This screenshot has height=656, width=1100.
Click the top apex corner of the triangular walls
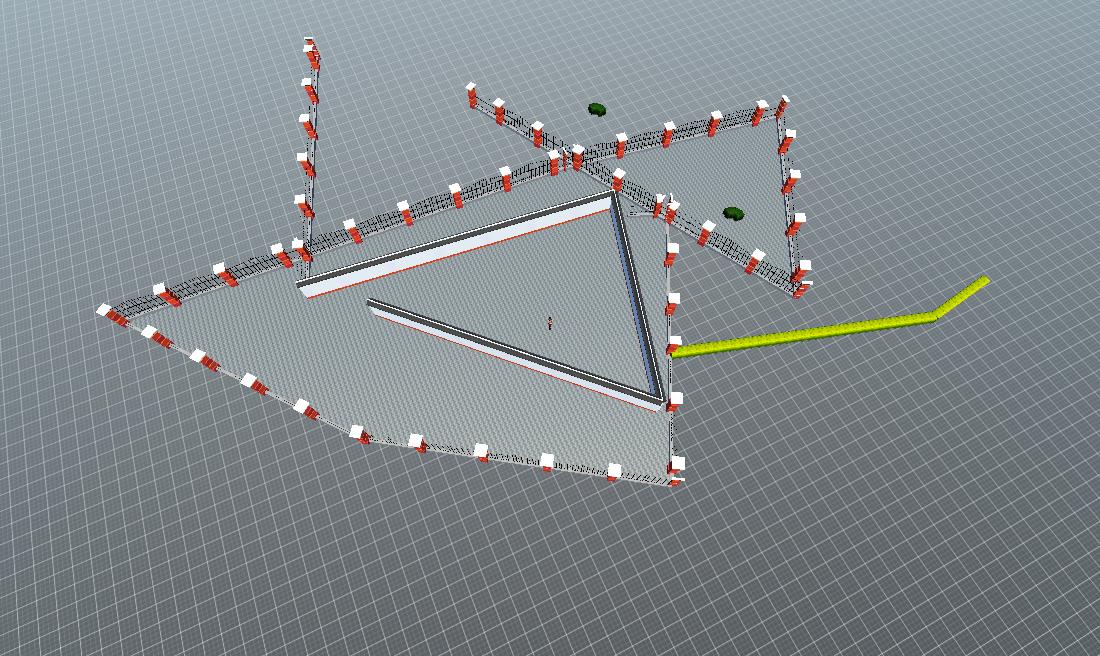611,198
